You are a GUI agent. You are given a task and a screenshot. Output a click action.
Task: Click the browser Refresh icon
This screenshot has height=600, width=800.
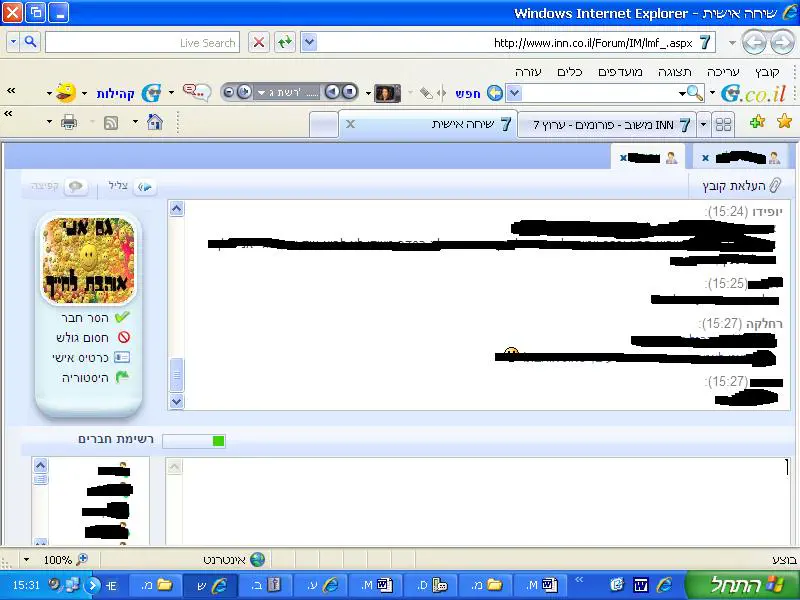(x=285, y=42)
